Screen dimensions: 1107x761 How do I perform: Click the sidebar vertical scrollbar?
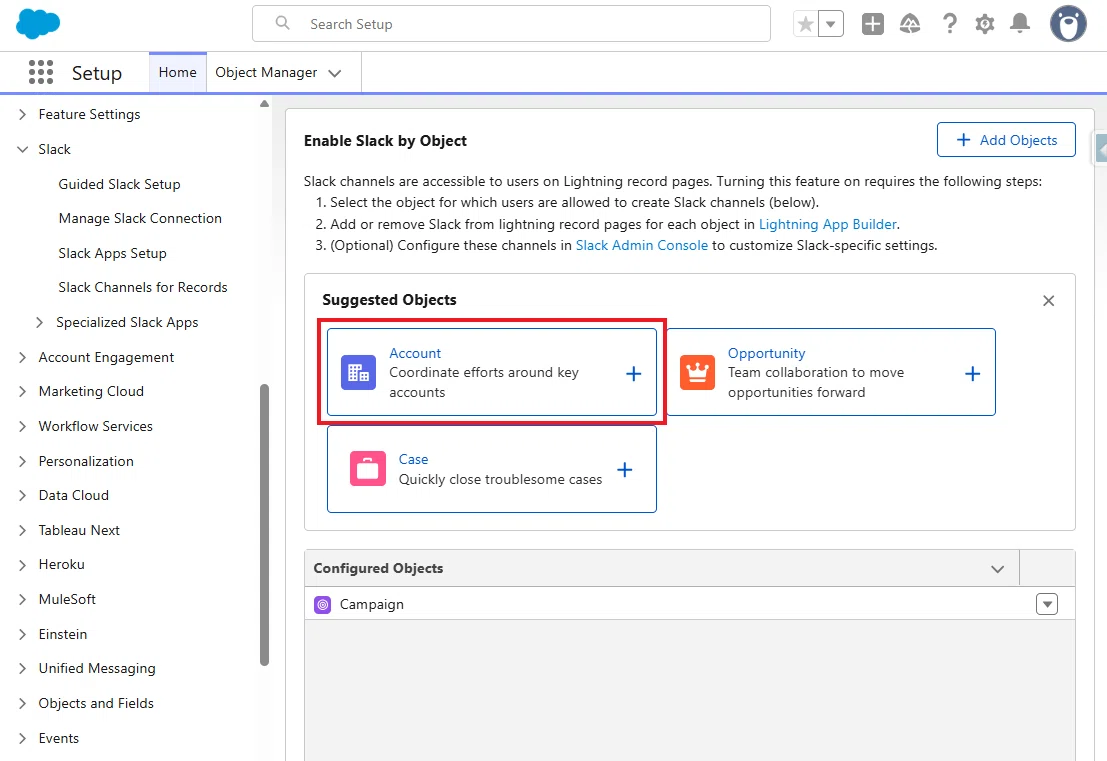265,525
